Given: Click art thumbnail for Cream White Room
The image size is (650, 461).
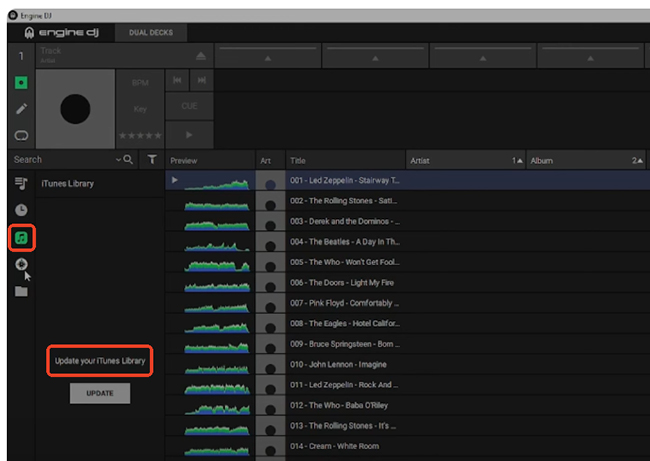Looking at the screenshot, I should 270,446.
